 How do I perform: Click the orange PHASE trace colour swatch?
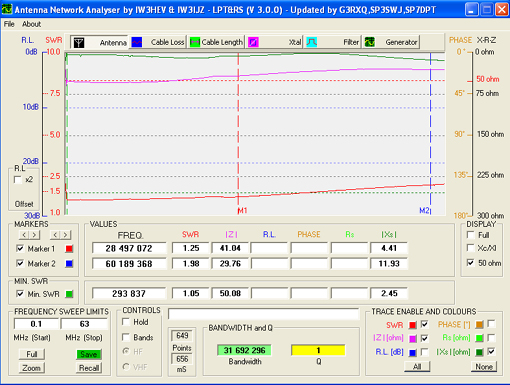pos(479,324)
